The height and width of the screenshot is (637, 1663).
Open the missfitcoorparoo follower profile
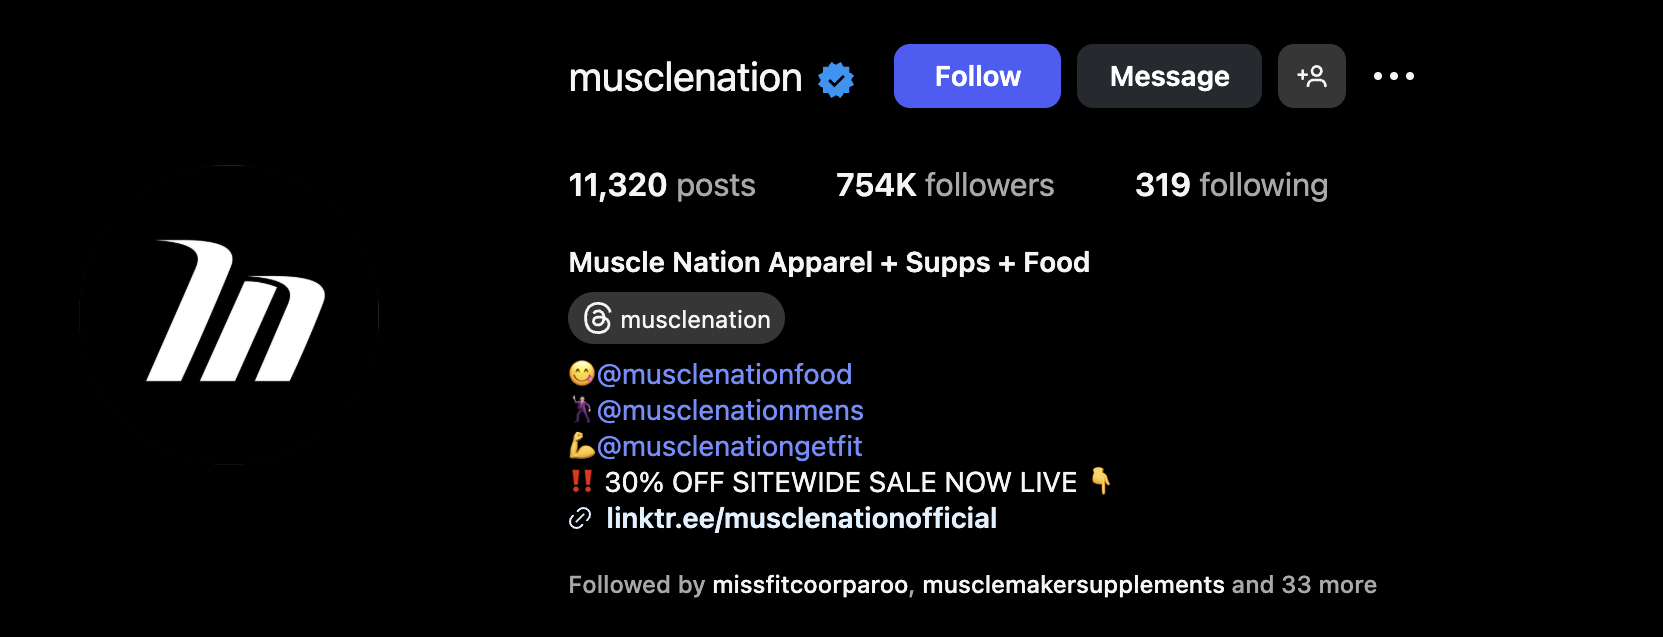coord(810,585)
